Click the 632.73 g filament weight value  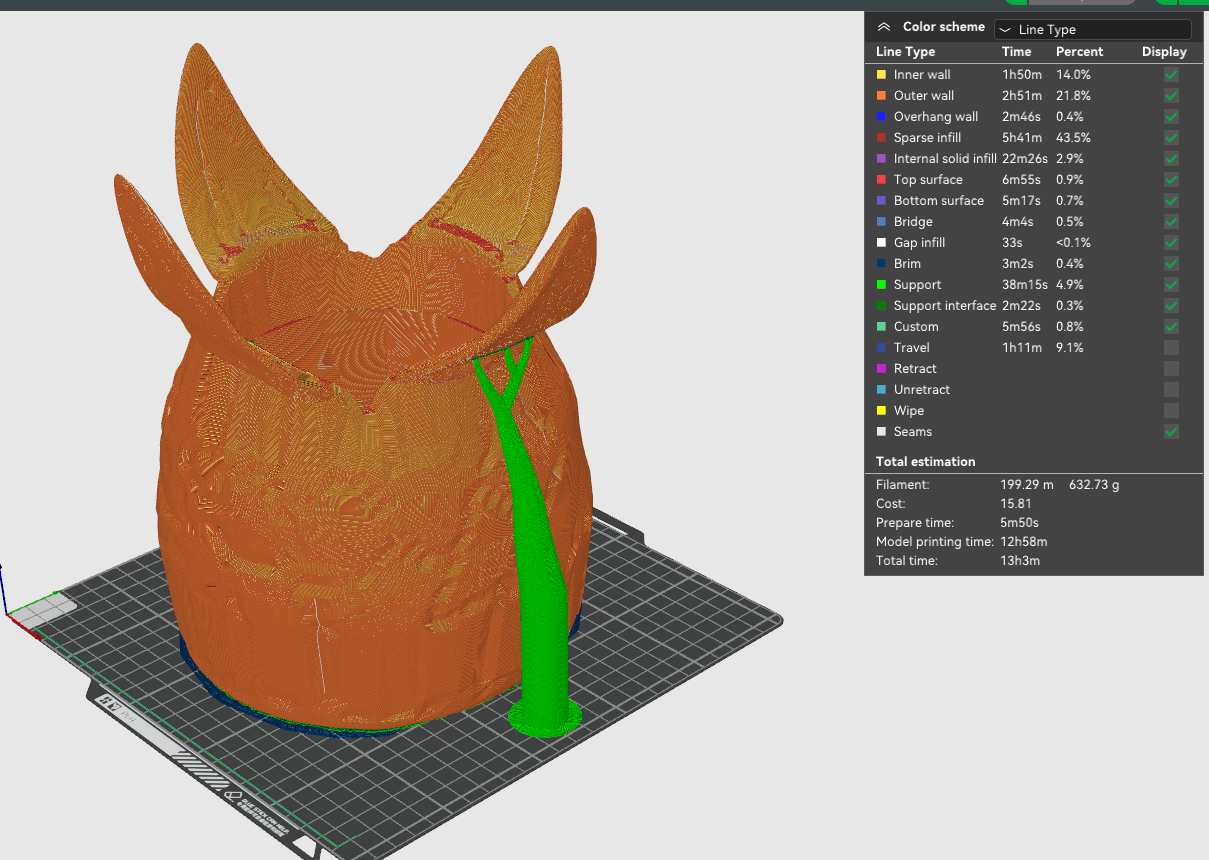(x=1094, y=485)
